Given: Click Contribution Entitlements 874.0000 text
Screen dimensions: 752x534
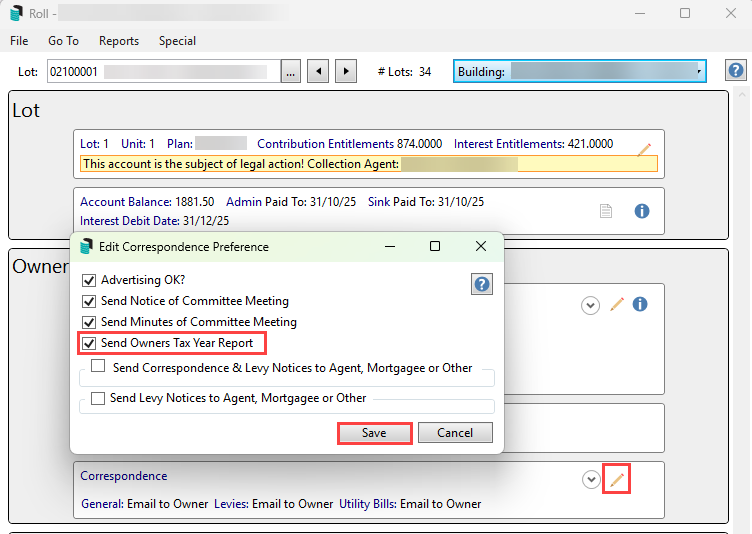Looking at the screenshot, I should [x=350, y=144].
